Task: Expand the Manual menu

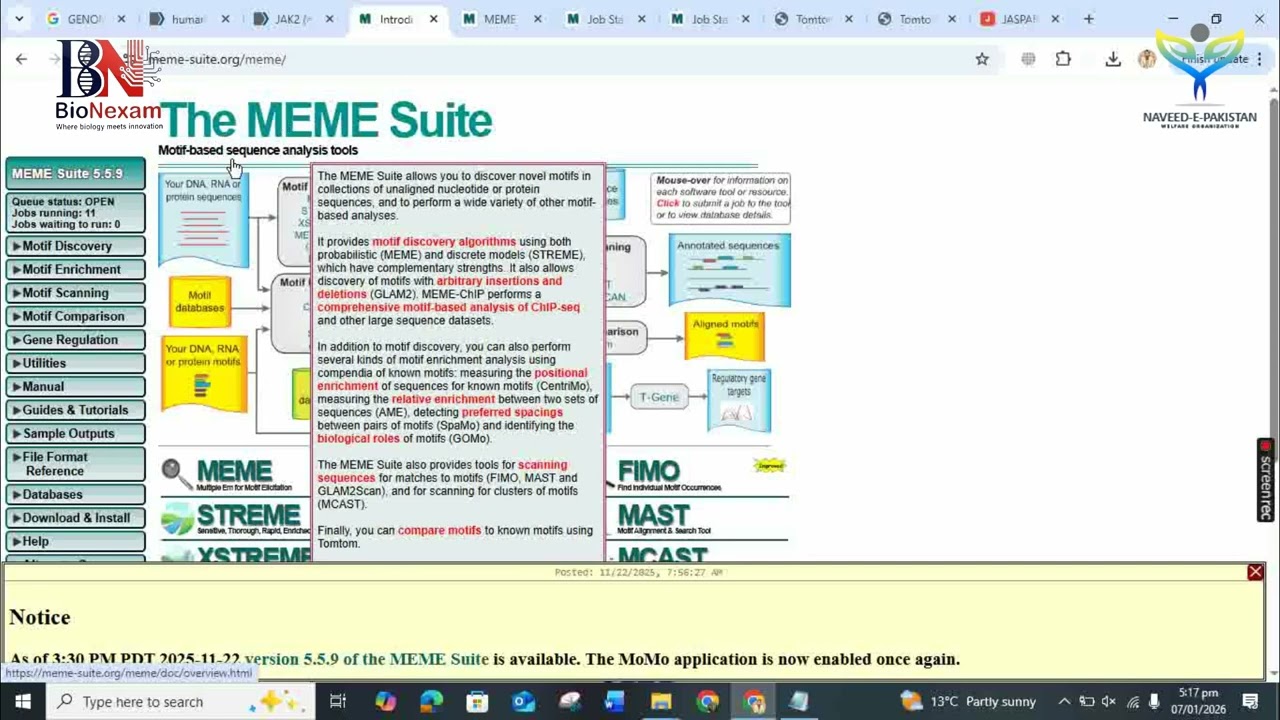Action: click(x=76, y=386)
